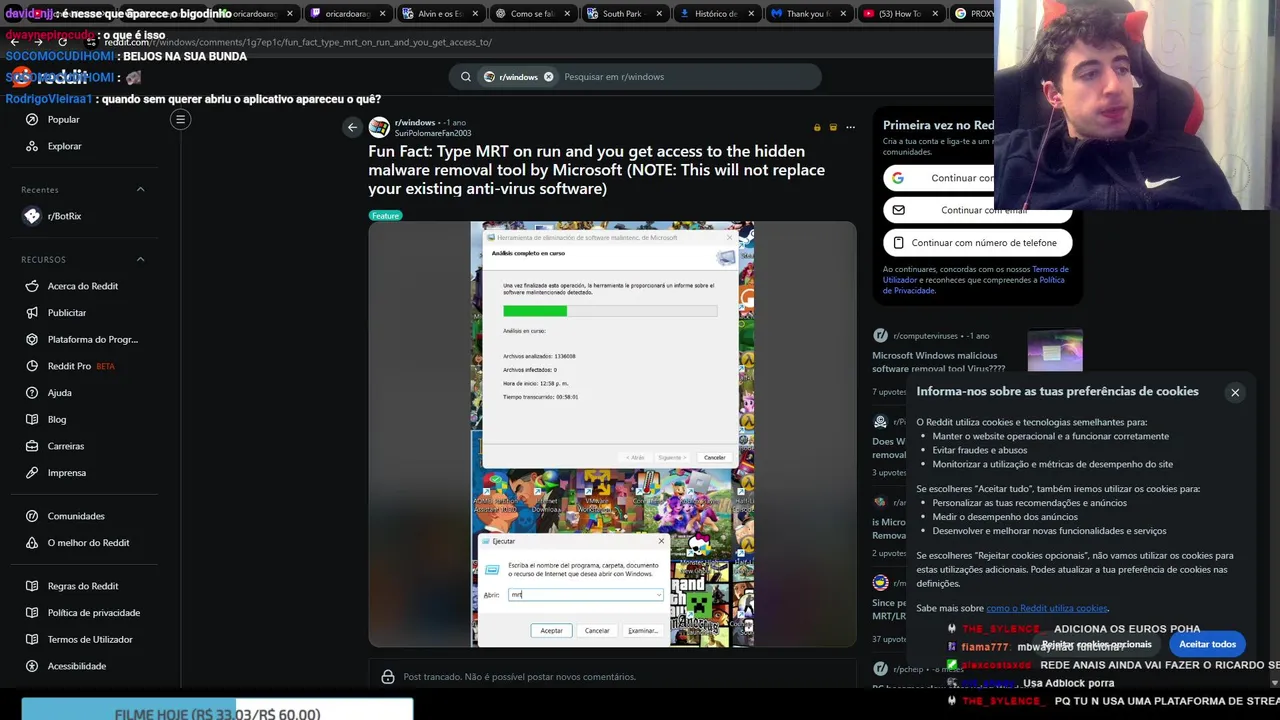Click the r/windows community avatar on post
Viewport: 1280px width, 720px height.
379,127
